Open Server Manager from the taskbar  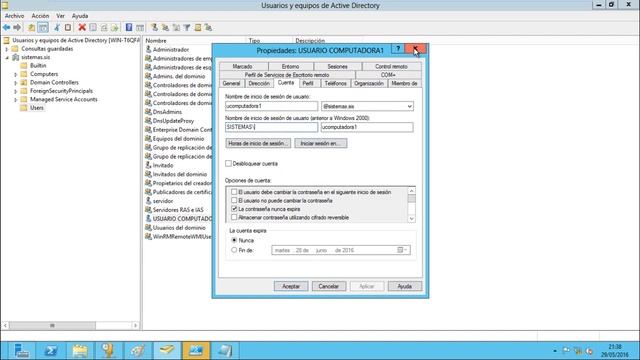click(21, 350)
